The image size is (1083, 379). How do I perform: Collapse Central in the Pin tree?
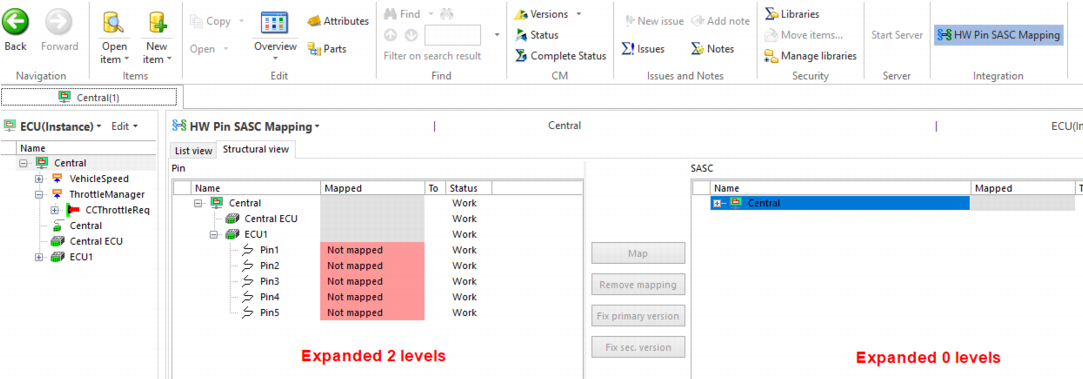click(199, 203)
